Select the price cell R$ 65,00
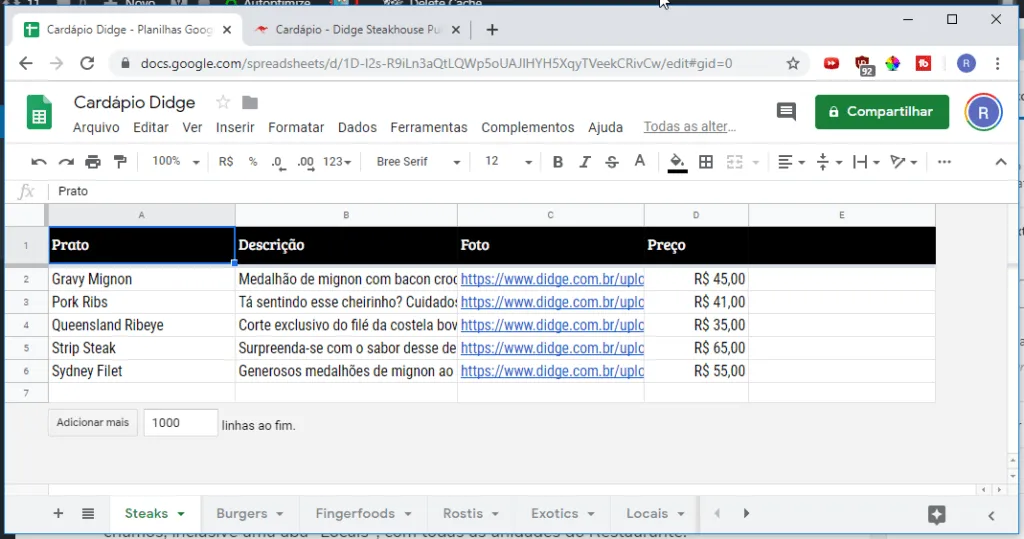Image resolution: width=1024 pixels, height=539 pixels. click(696, 348)
